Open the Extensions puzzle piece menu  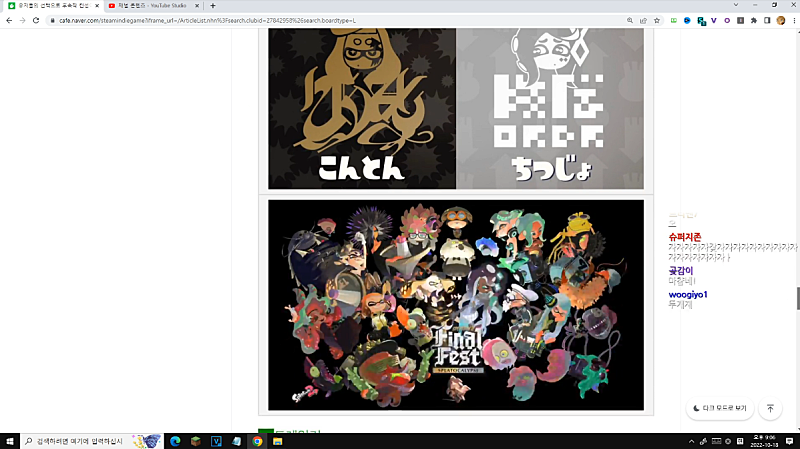pos(754,20)
